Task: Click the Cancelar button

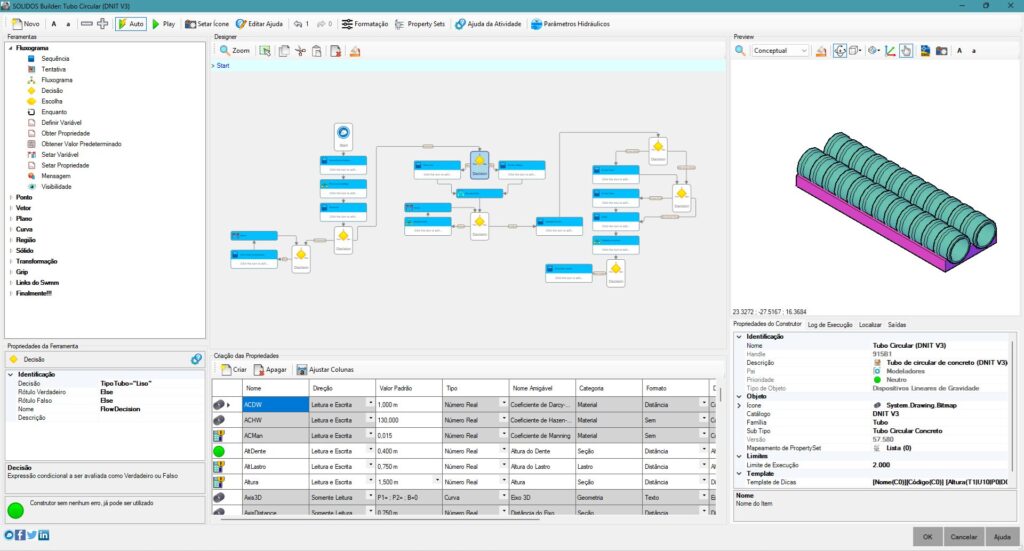Action: click(x=963, y=537)
